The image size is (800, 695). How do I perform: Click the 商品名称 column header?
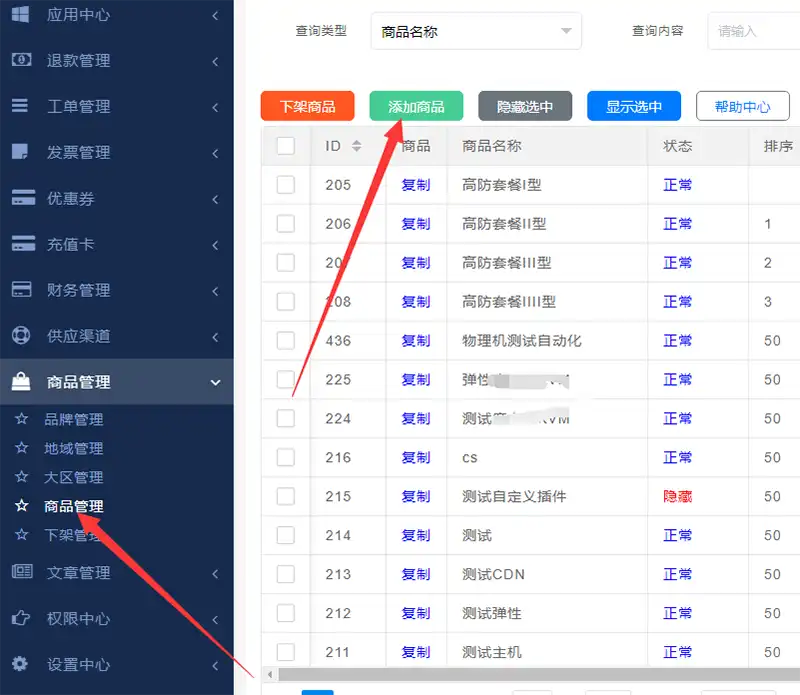tap(492, 146)
